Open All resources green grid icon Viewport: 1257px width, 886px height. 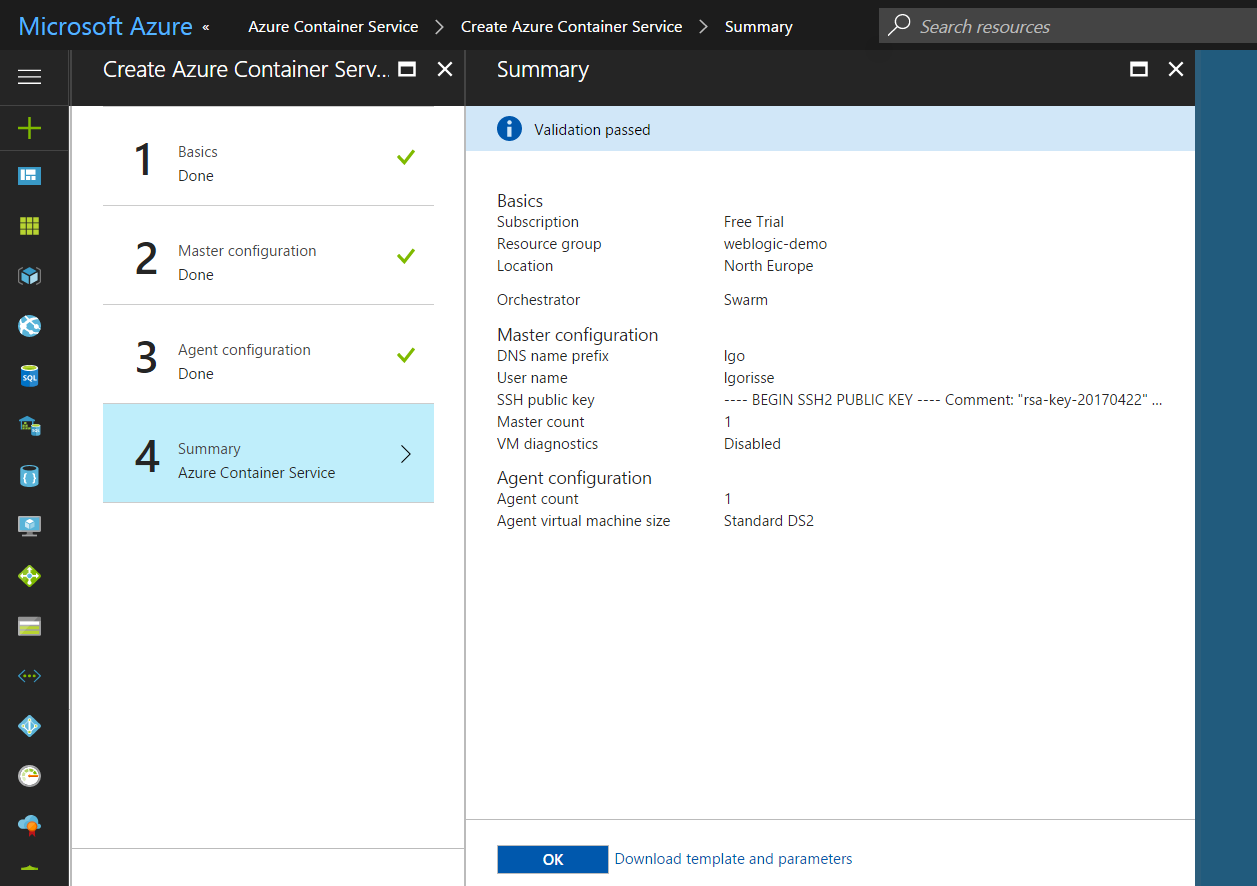coord(30,226)
